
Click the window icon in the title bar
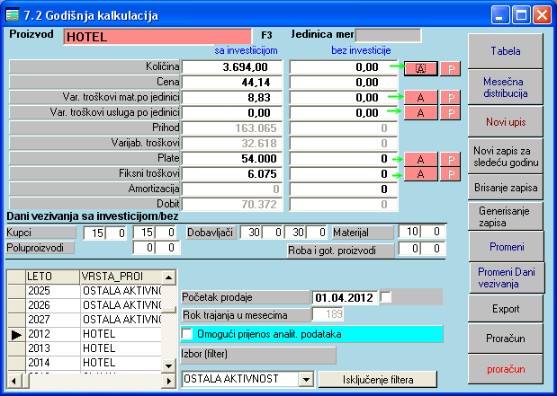click(x=12, y=15)
